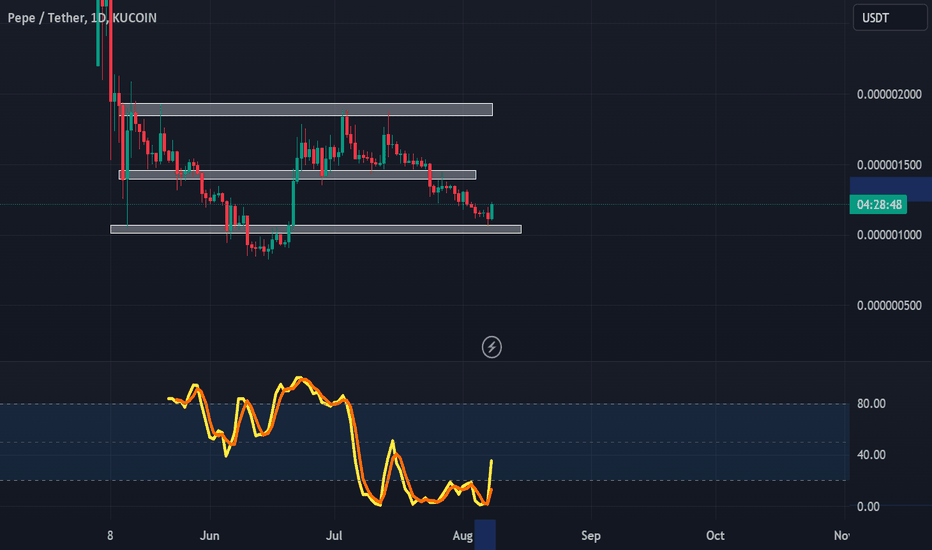This screenshot has width=932, height=550.
Task: Click the 04:28:48 countdown price label
Action: pyautogui.click(x=879, y=205)
